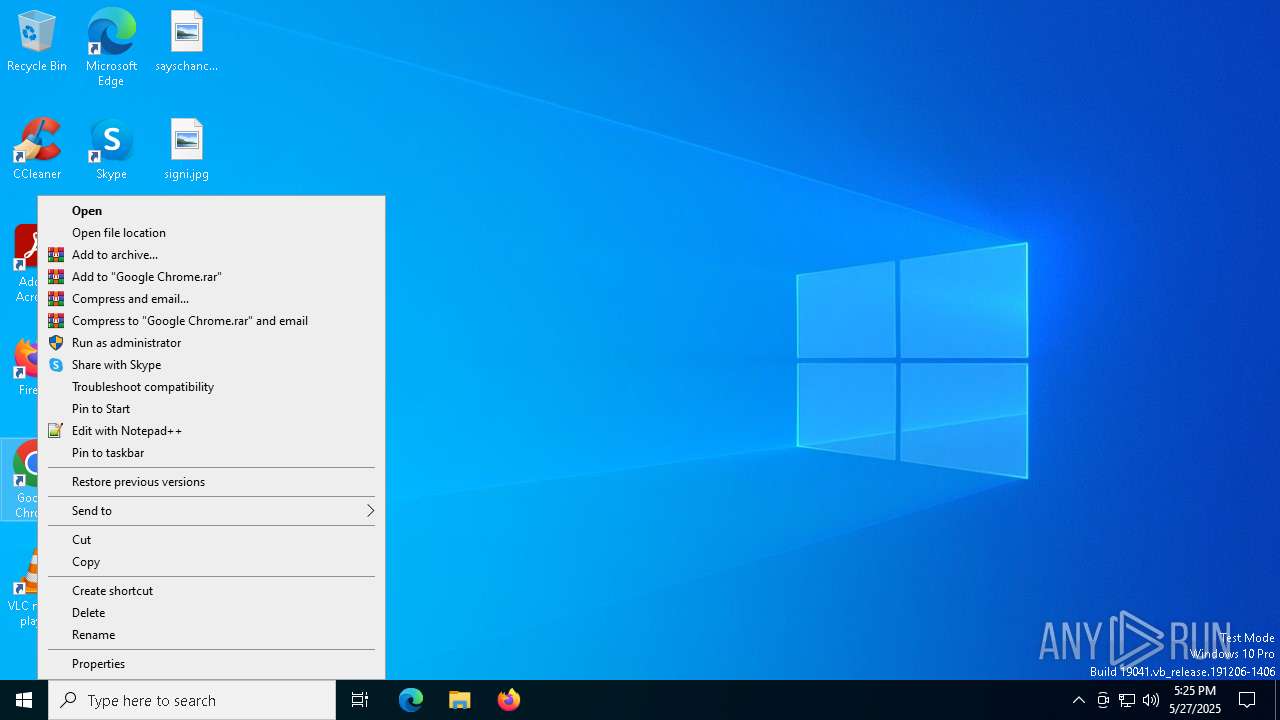Choose Properties in the context menu
The height and width of the screenshot is (720, 1280).
(x=211, y=664)
